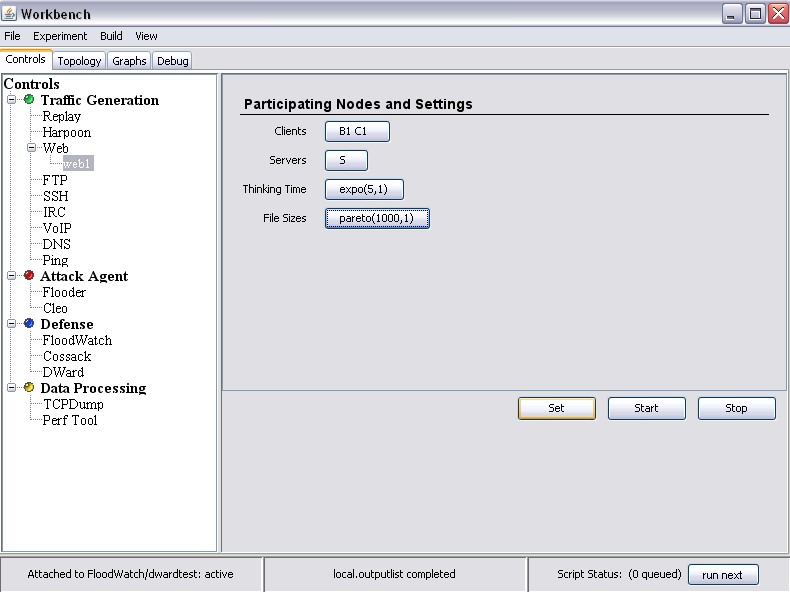Switch to the Graphs tab
The height and width of the screenshot is (592, 790).
pos(129,61)
